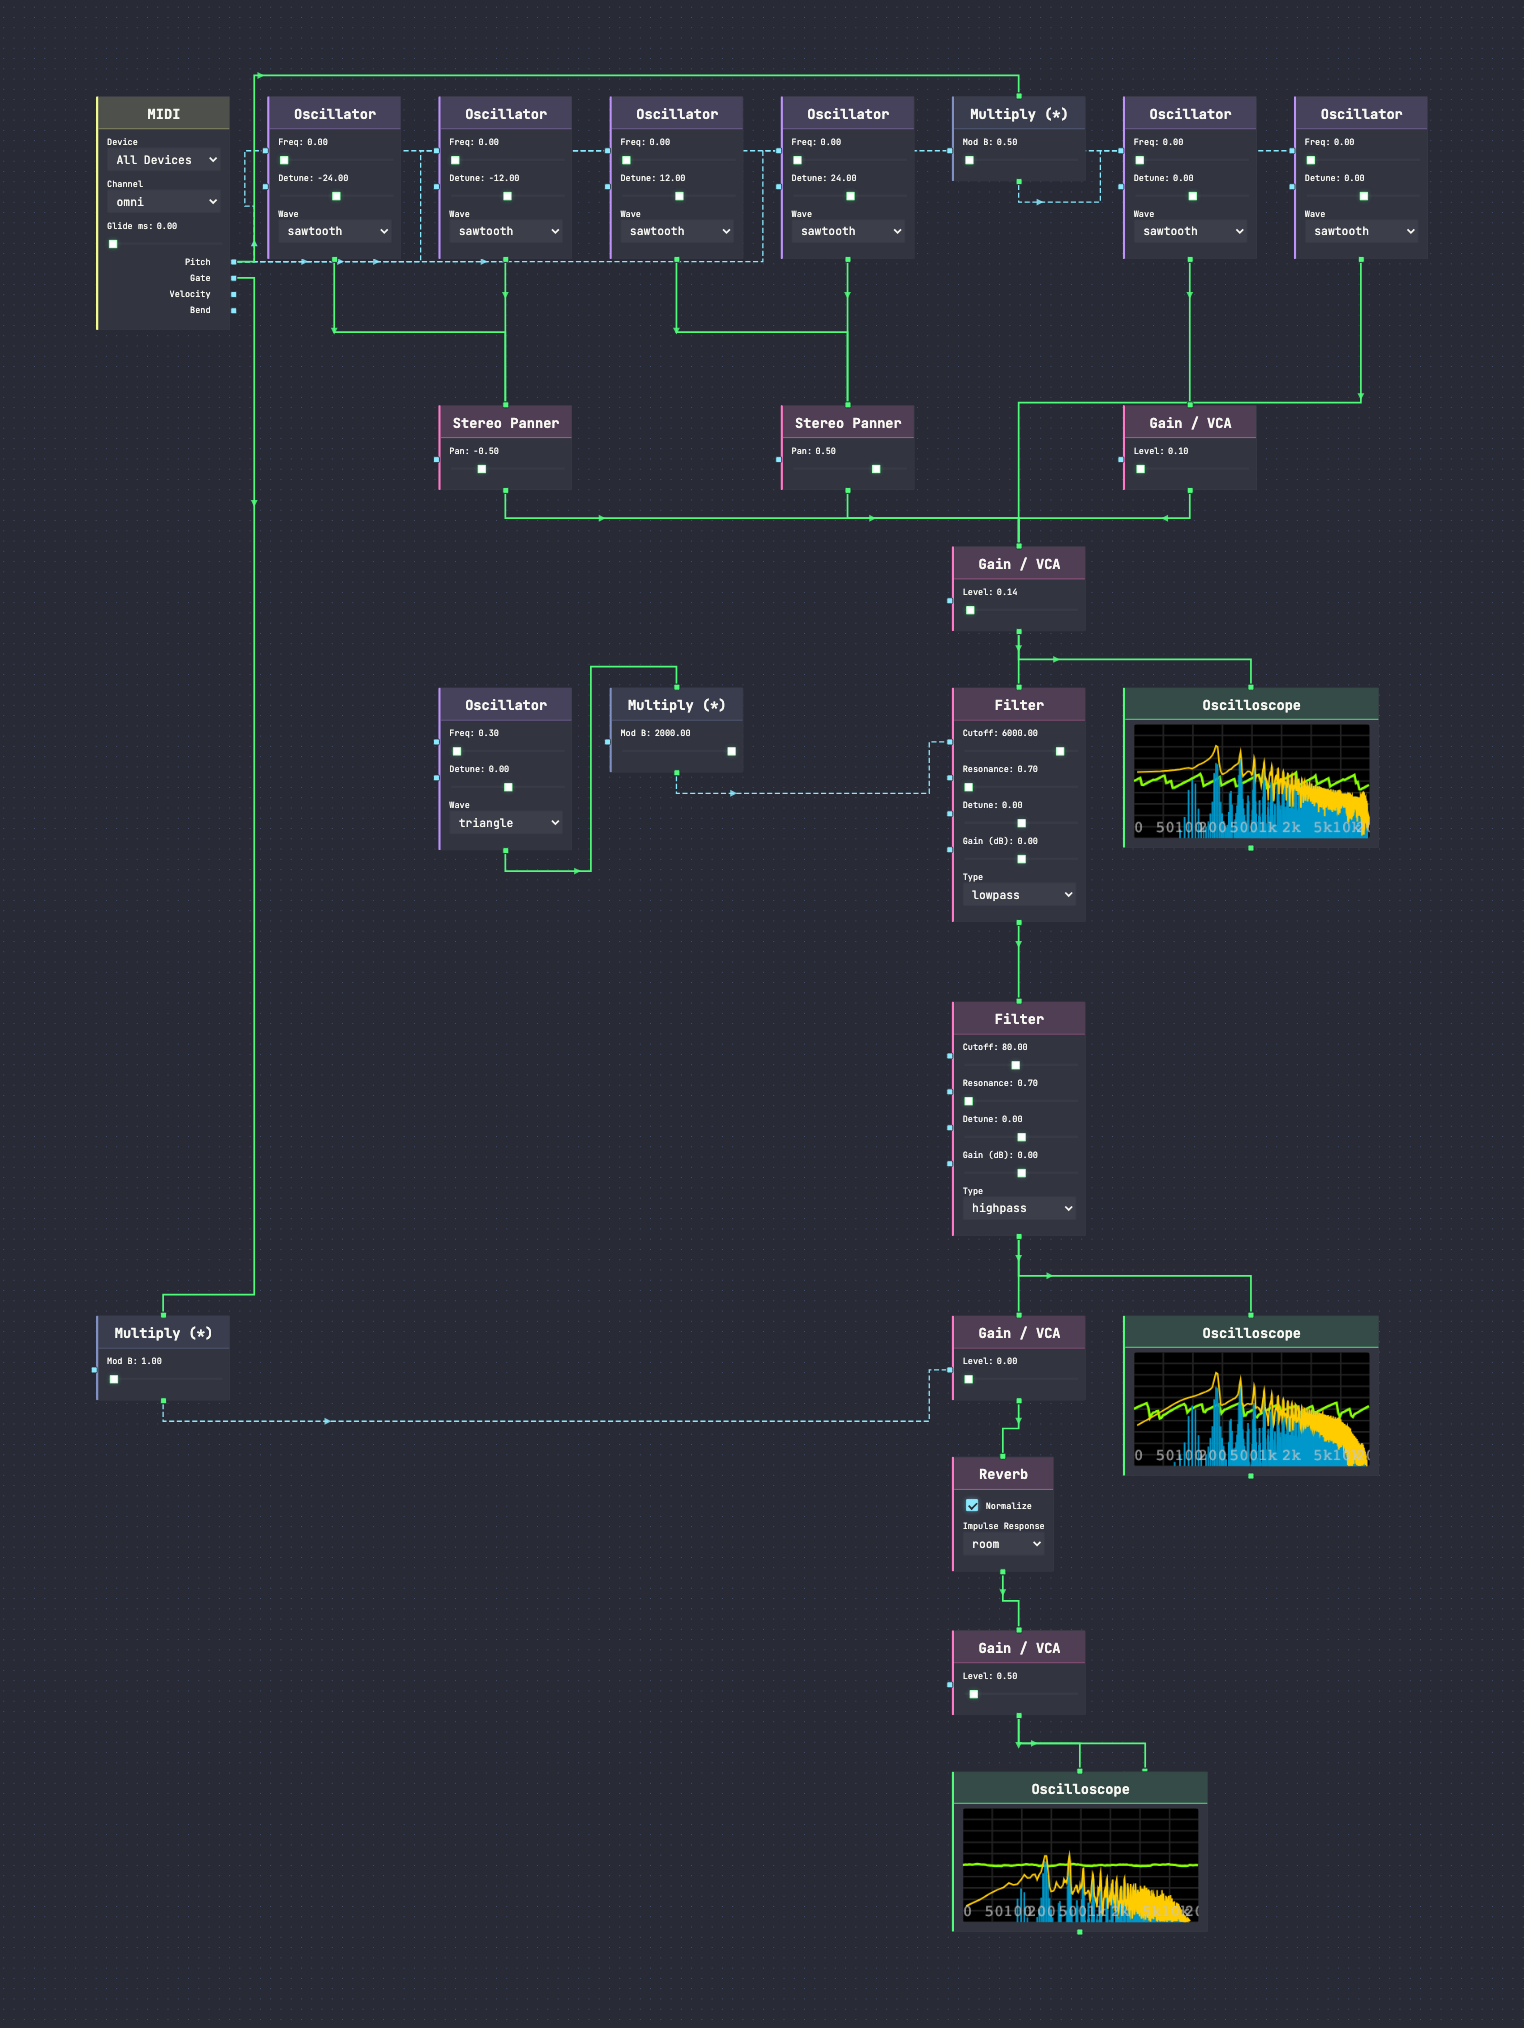Screen dimensions: 1524x2028
Task: Click the Cutoff 80.00 slider on highpass Filter
Action: point(1019,1065)
